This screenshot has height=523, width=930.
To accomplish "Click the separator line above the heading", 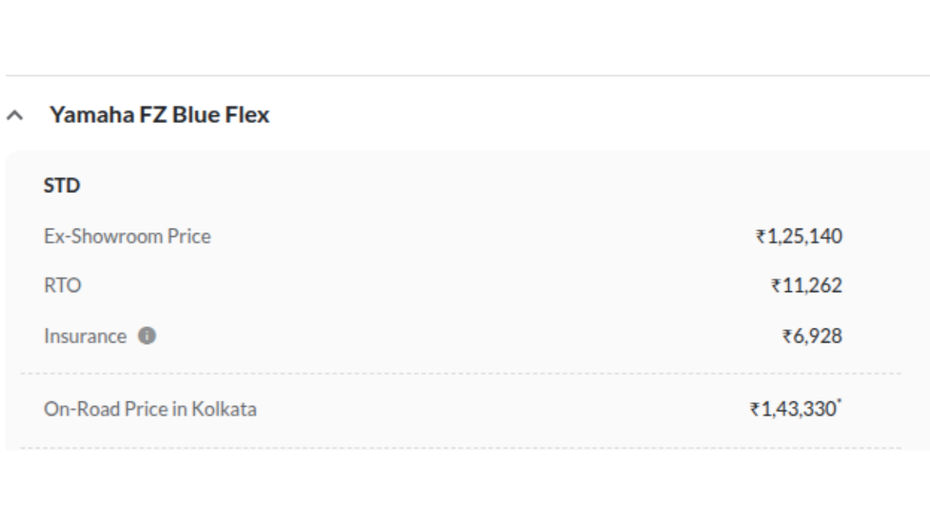I will (468, 75).
